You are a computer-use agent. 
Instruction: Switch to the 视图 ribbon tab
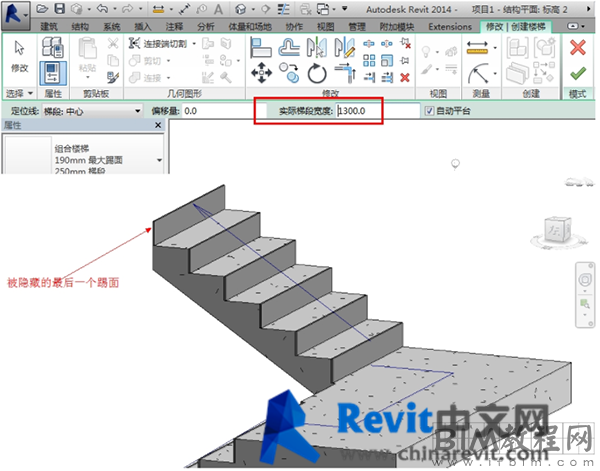325,26
